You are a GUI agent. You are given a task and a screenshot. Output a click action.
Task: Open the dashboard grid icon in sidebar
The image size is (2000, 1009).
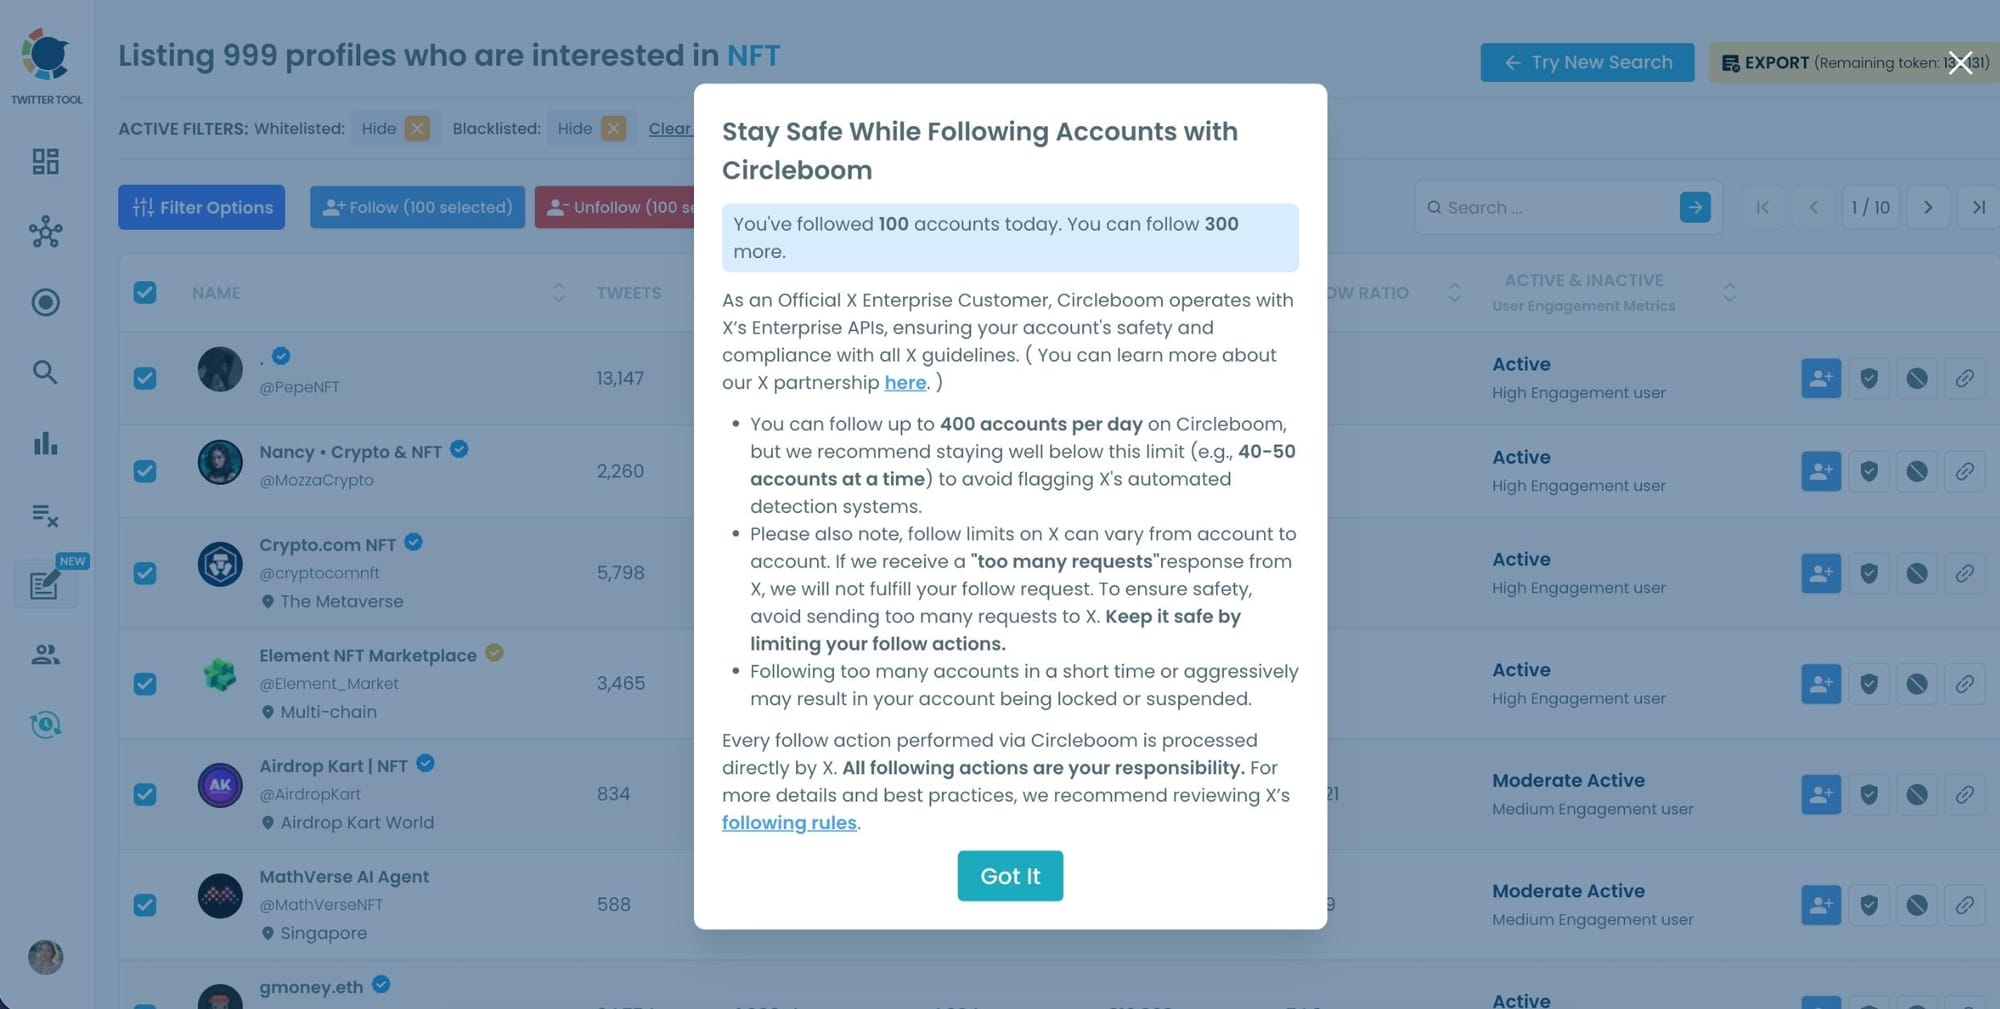pyautogui.click(x=45, y=160)
